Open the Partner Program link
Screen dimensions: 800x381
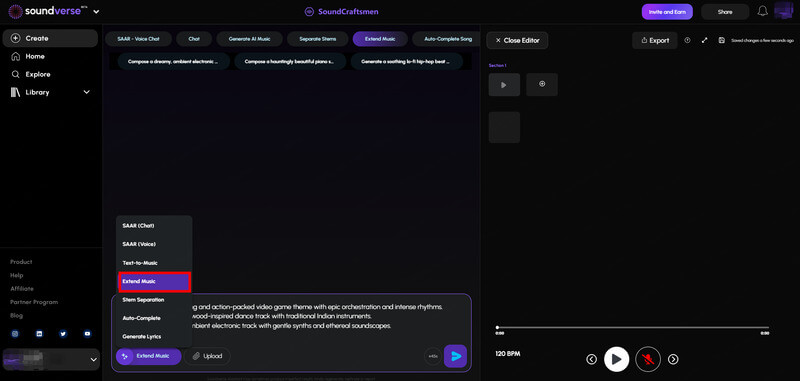point(34,302)
